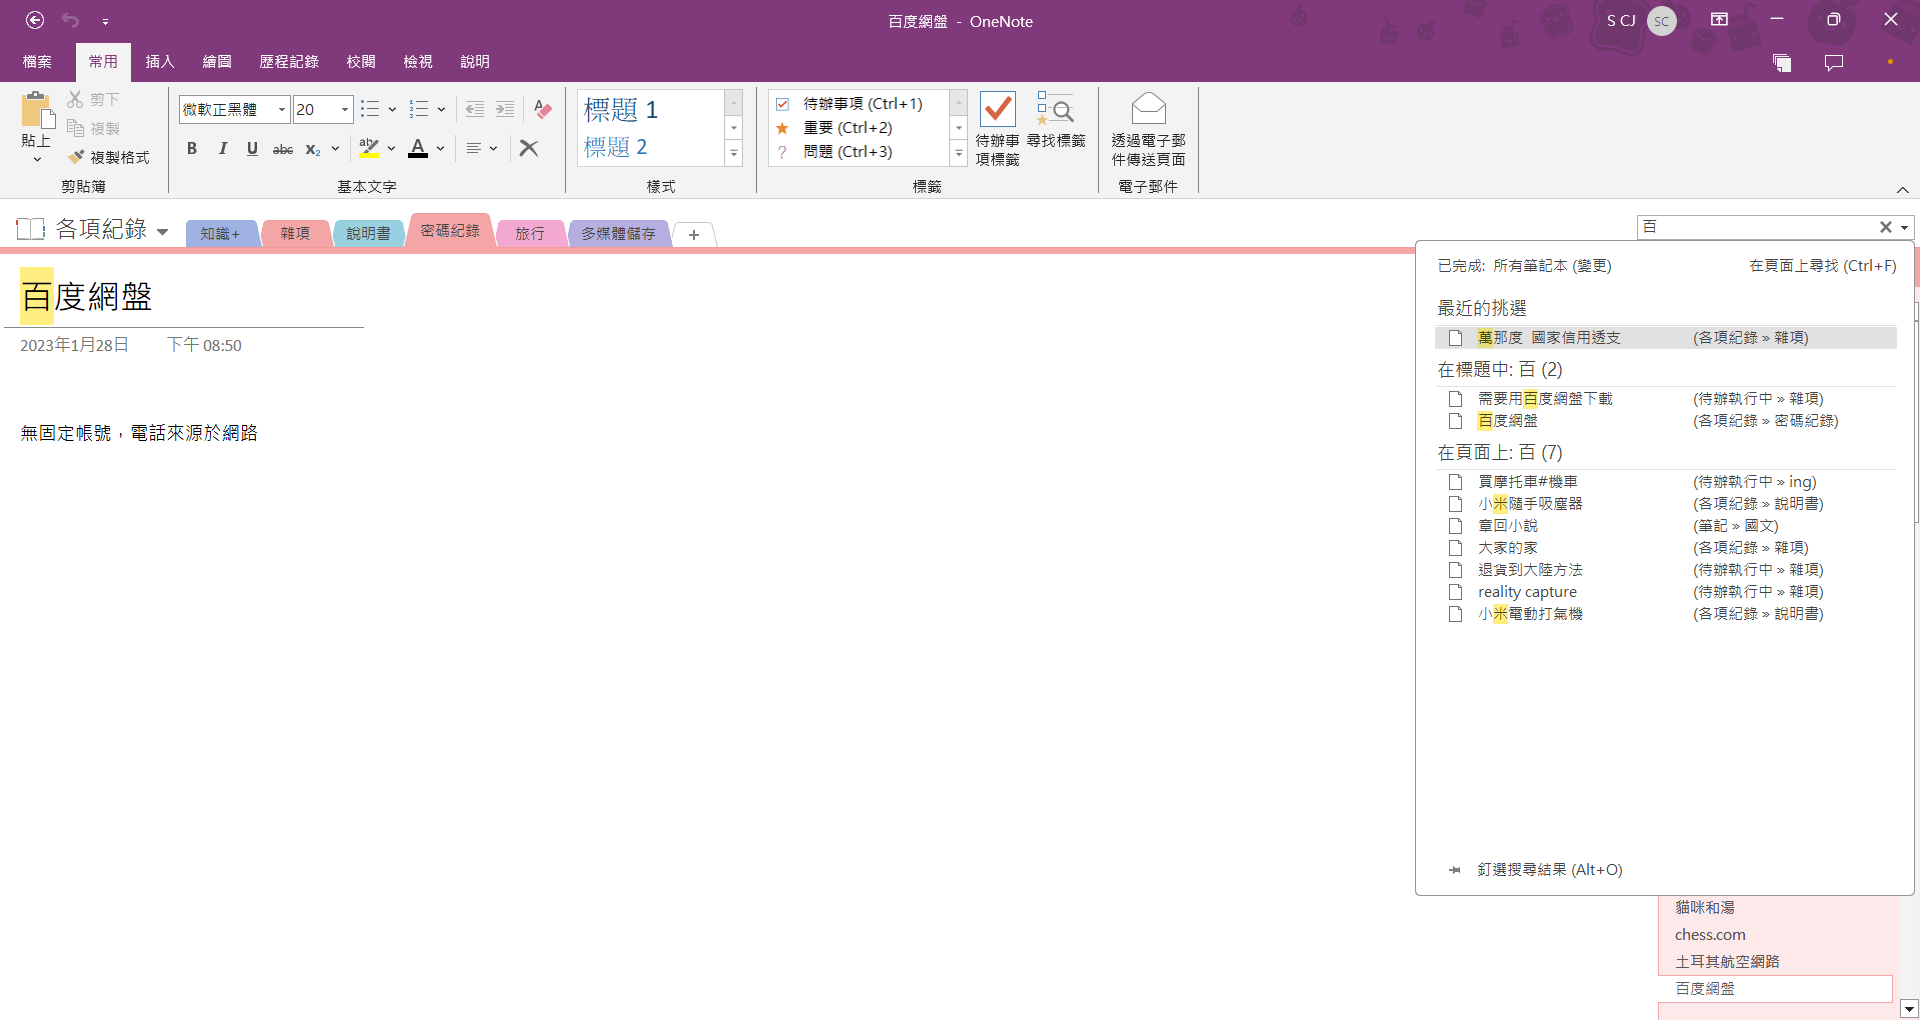The width and height of the screenshot is (1920, 1020).
Task: Switch to the 校閱 ribbon tab
Action: tap(361, 62)
